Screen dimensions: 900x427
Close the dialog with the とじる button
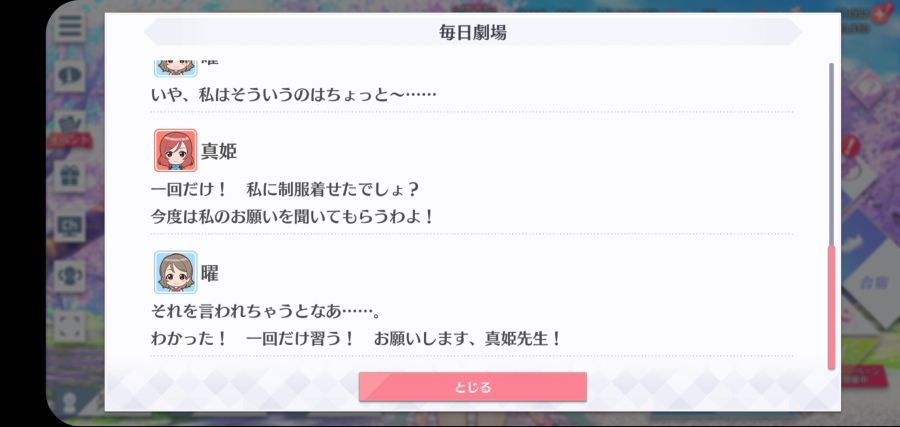(472, 387)
